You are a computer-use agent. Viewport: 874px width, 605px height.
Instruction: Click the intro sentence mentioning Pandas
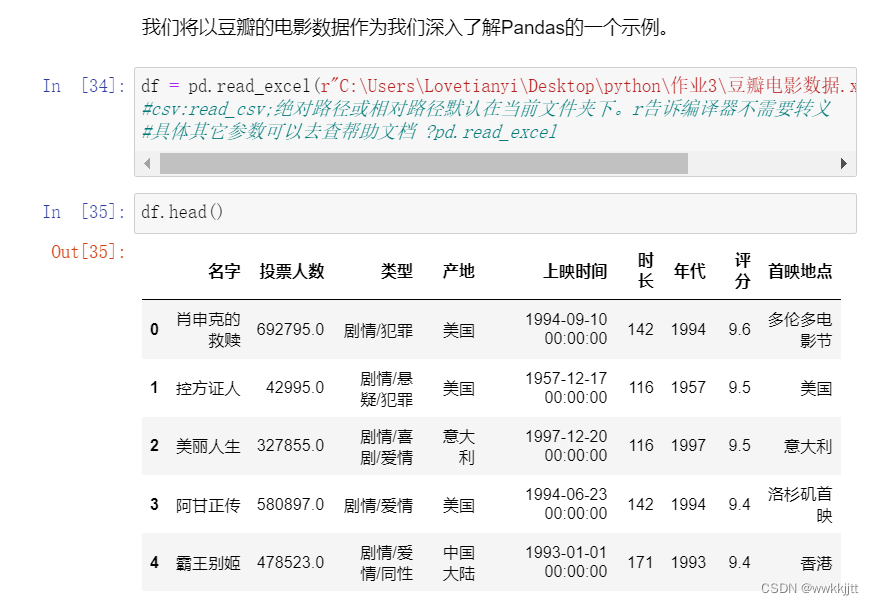click(x=405, y=27)
